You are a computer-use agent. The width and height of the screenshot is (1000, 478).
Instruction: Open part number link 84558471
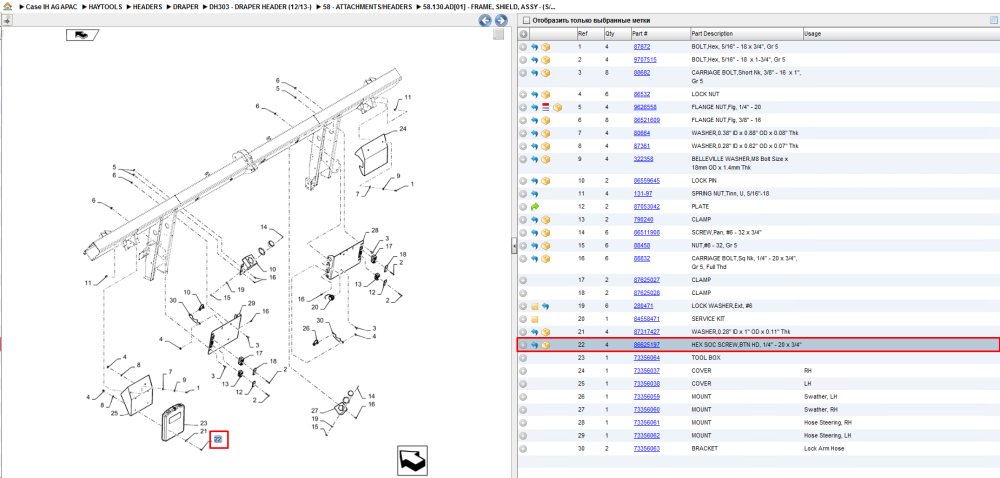coord(646,319)
